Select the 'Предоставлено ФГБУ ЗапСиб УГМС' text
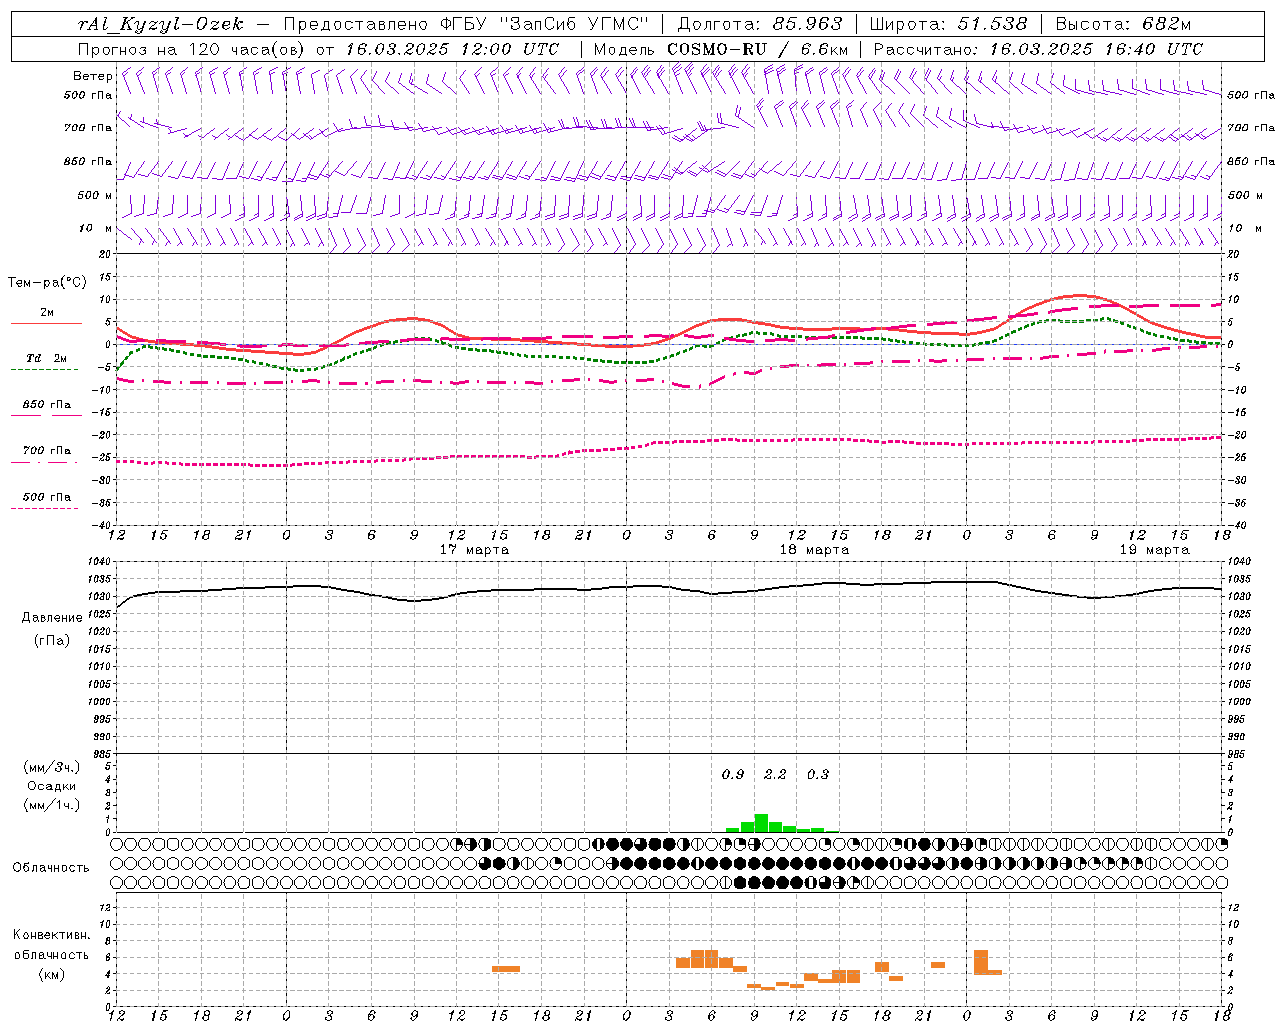The width and height of the screenshot is (1280, 1024). pos(468,24)
